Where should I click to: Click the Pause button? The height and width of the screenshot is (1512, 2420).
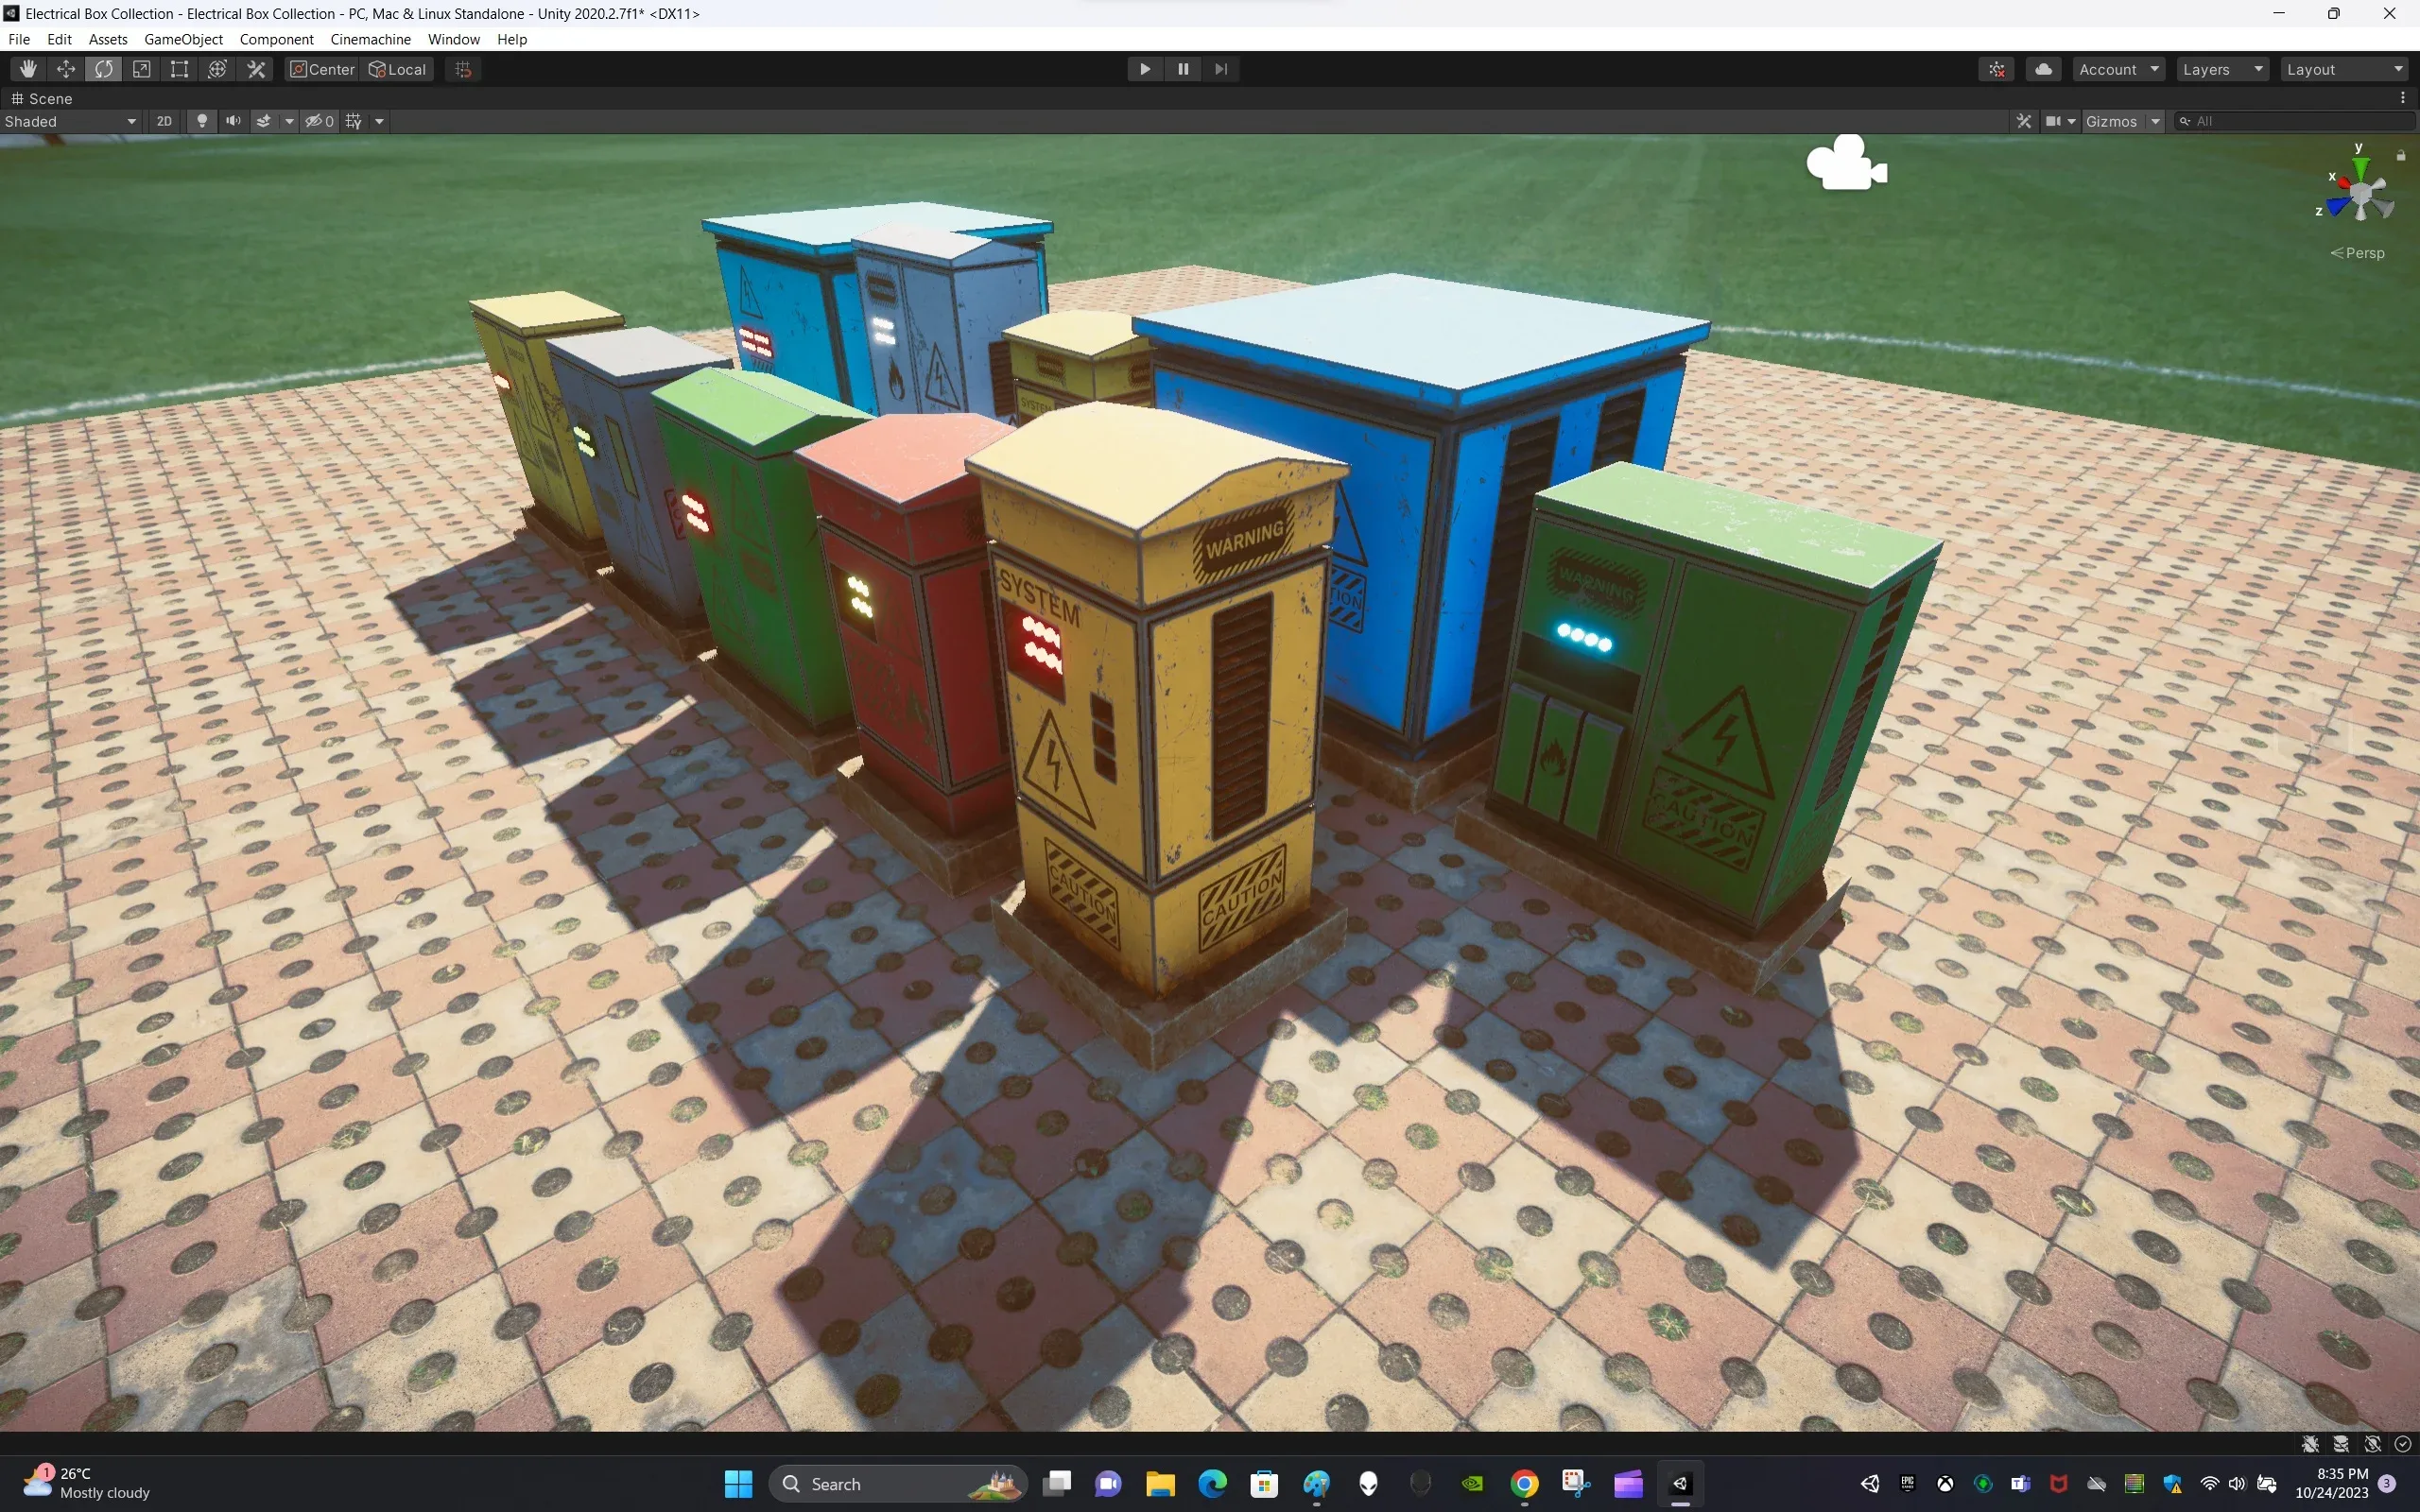1183,69
